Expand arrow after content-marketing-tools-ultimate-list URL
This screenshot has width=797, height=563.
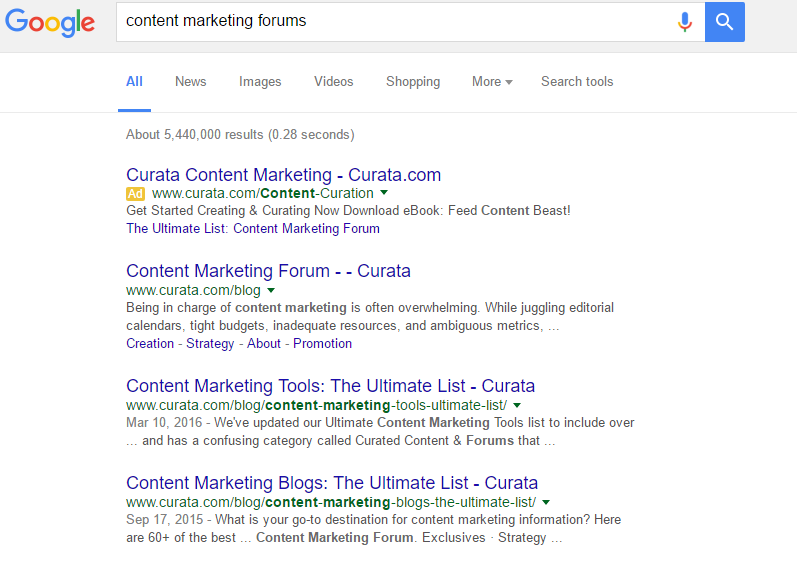click(x=517, y=405)
